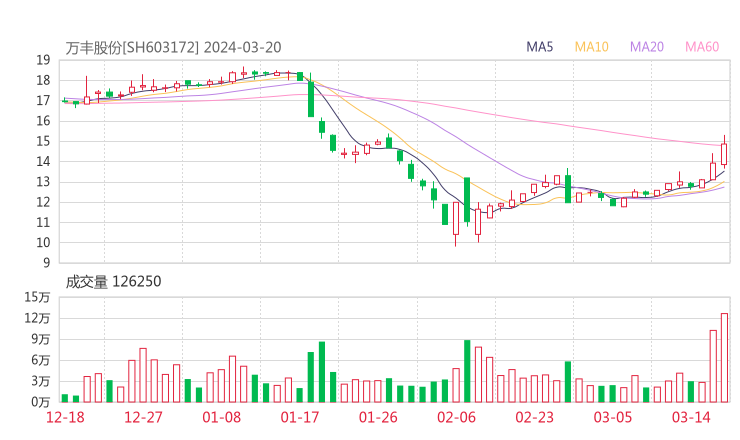The width and height of the screenshot is (740, 440).
Task: Select the tallest red volume bar at far right
Action: tap(724, 358)
